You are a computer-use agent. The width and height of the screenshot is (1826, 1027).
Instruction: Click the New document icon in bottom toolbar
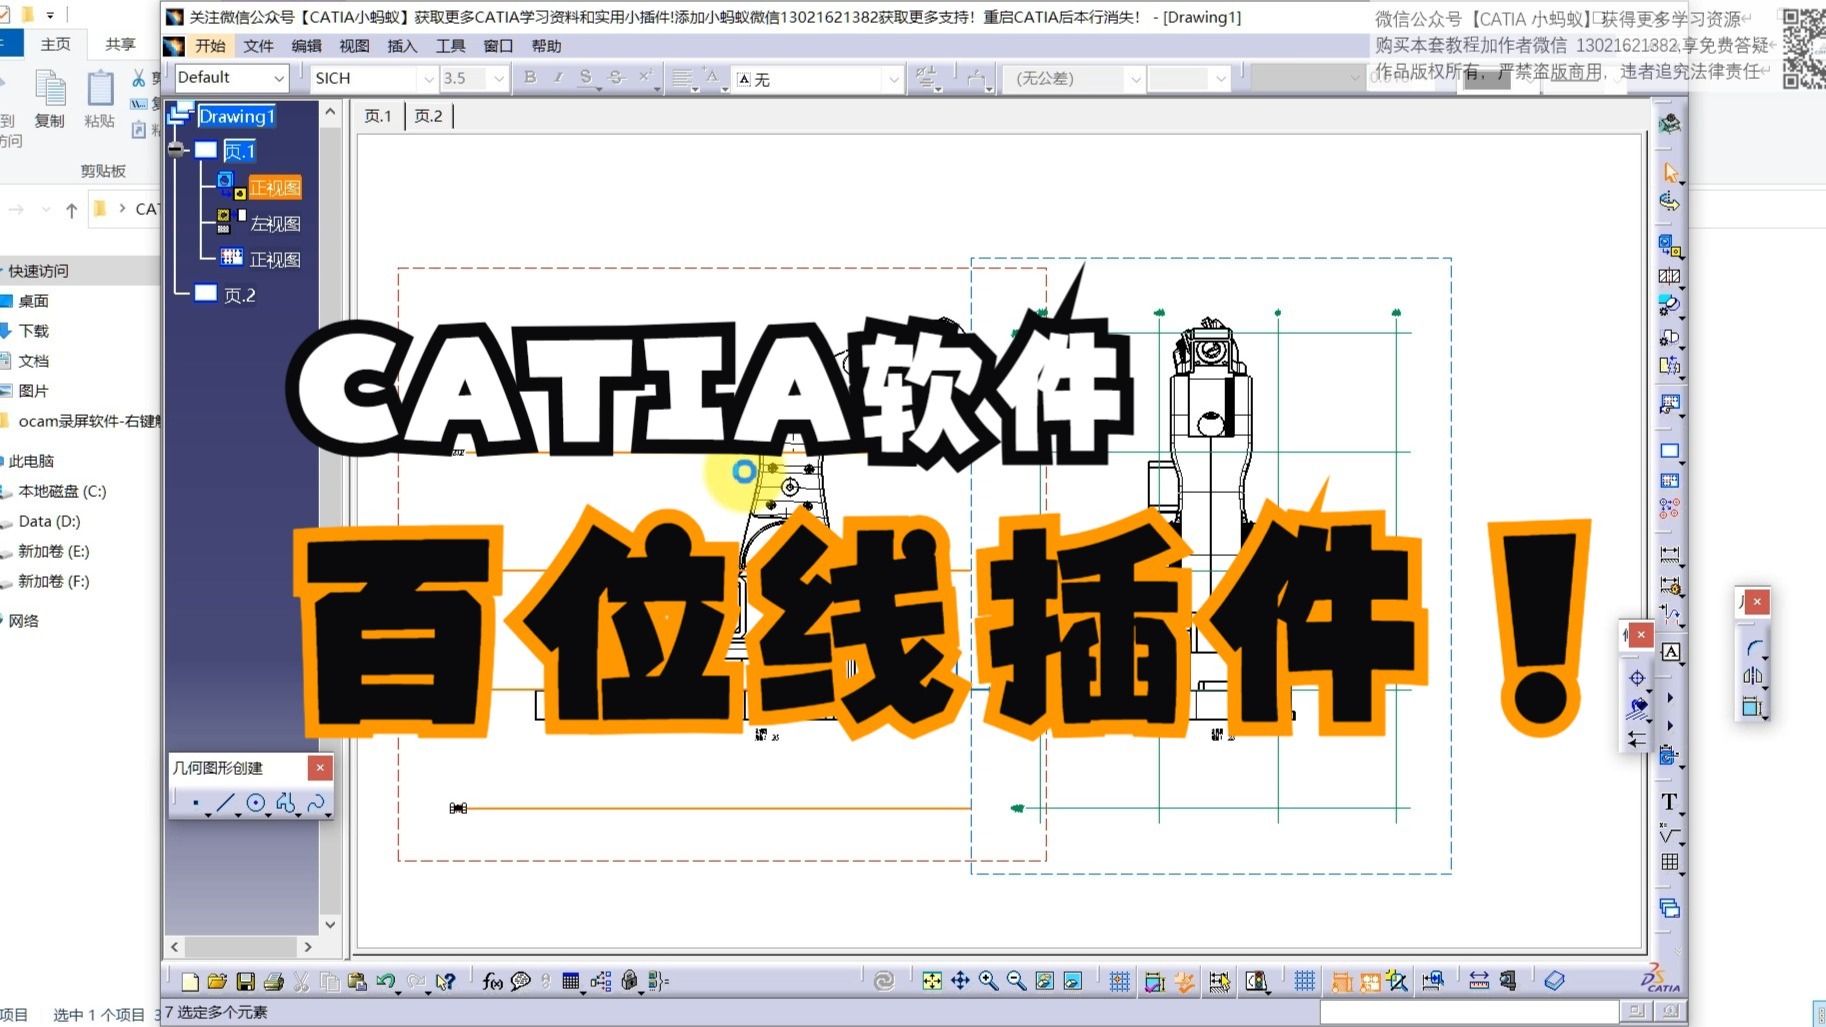[x=190, y=981]
